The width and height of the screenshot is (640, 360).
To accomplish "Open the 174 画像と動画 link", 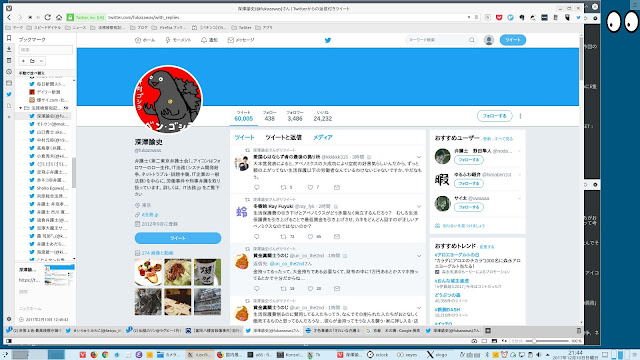I will (x=157, y=253).
